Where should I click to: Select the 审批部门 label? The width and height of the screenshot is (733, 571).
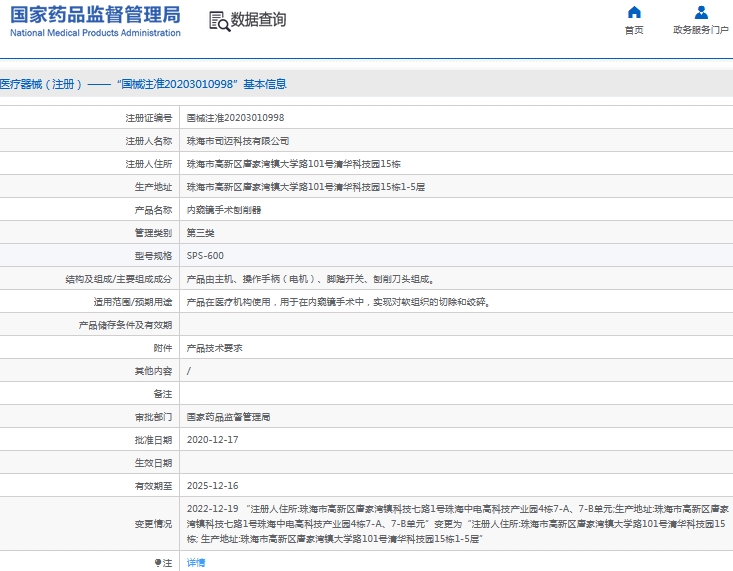(x=153, y=417)
